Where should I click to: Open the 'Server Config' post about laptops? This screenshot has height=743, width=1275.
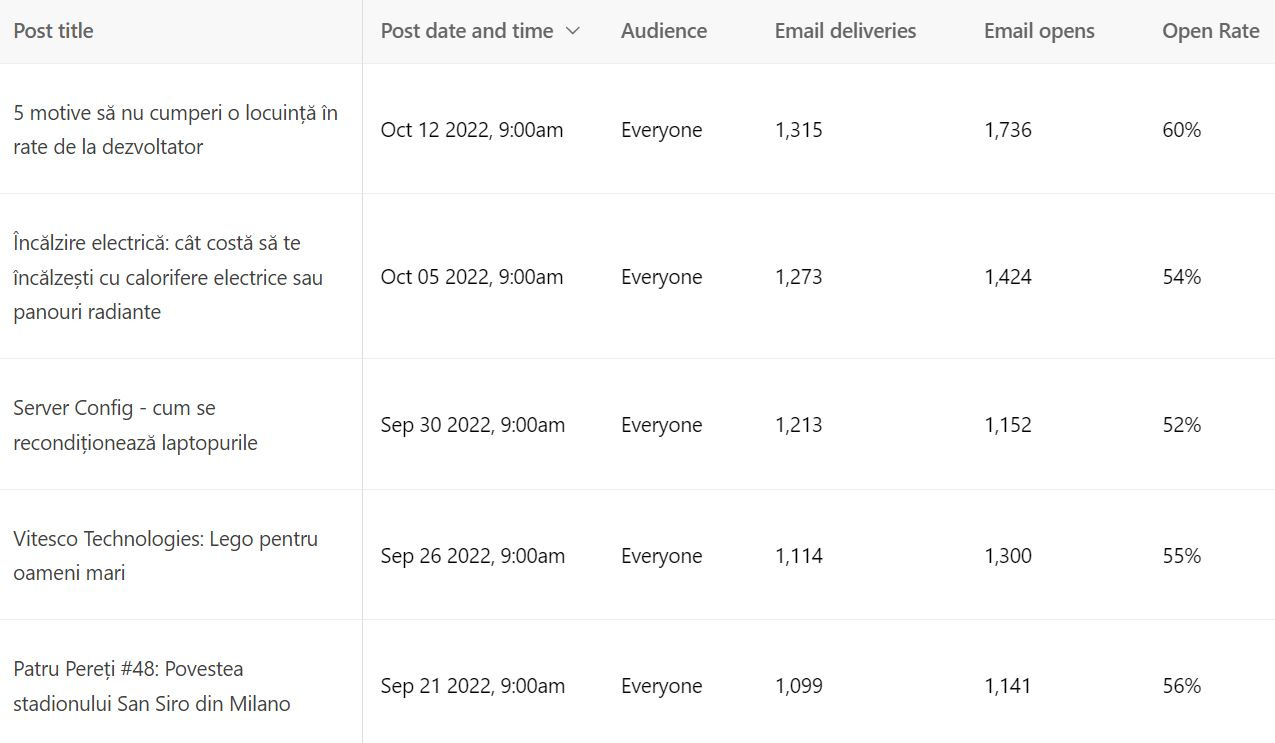coord(135,425)
